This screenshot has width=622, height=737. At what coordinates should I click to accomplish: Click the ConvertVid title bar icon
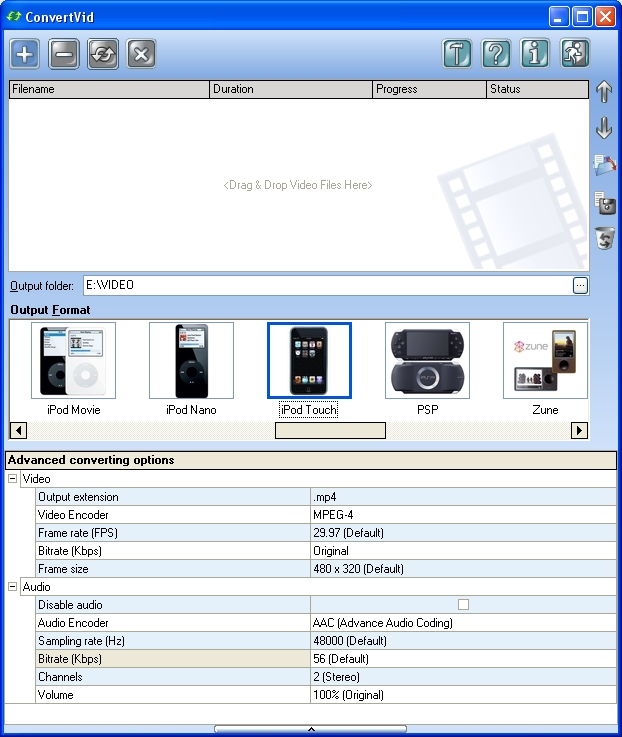point(14,16)
